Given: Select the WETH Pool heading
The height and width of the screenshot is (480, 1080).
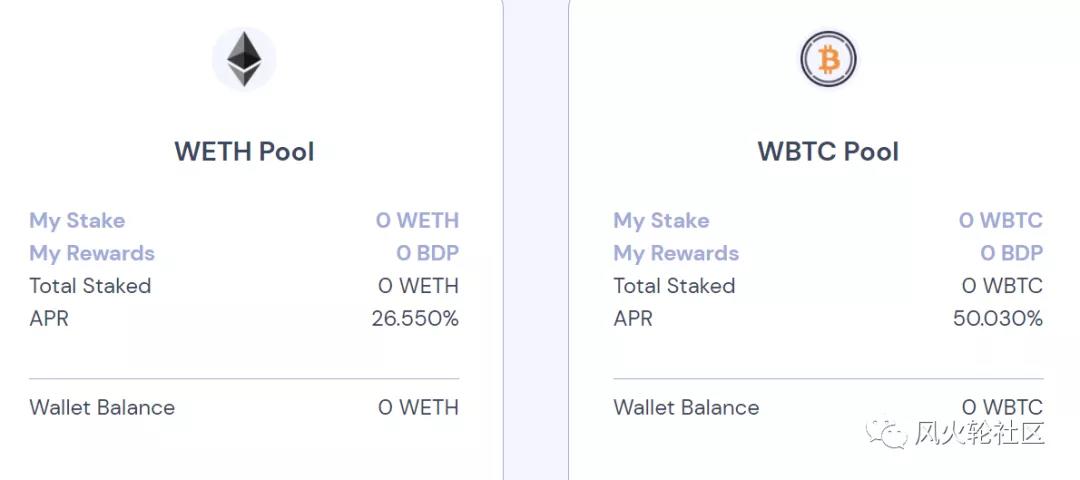Looking at the screenshot, I should 244,152.
